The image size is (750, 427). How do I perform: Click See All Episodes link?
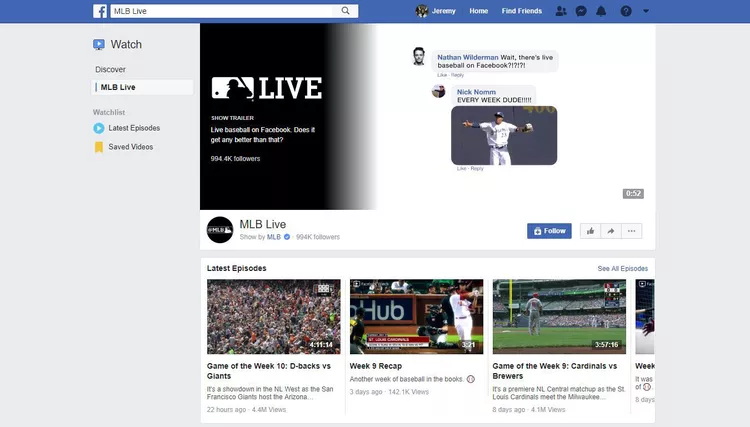[622, 269]
